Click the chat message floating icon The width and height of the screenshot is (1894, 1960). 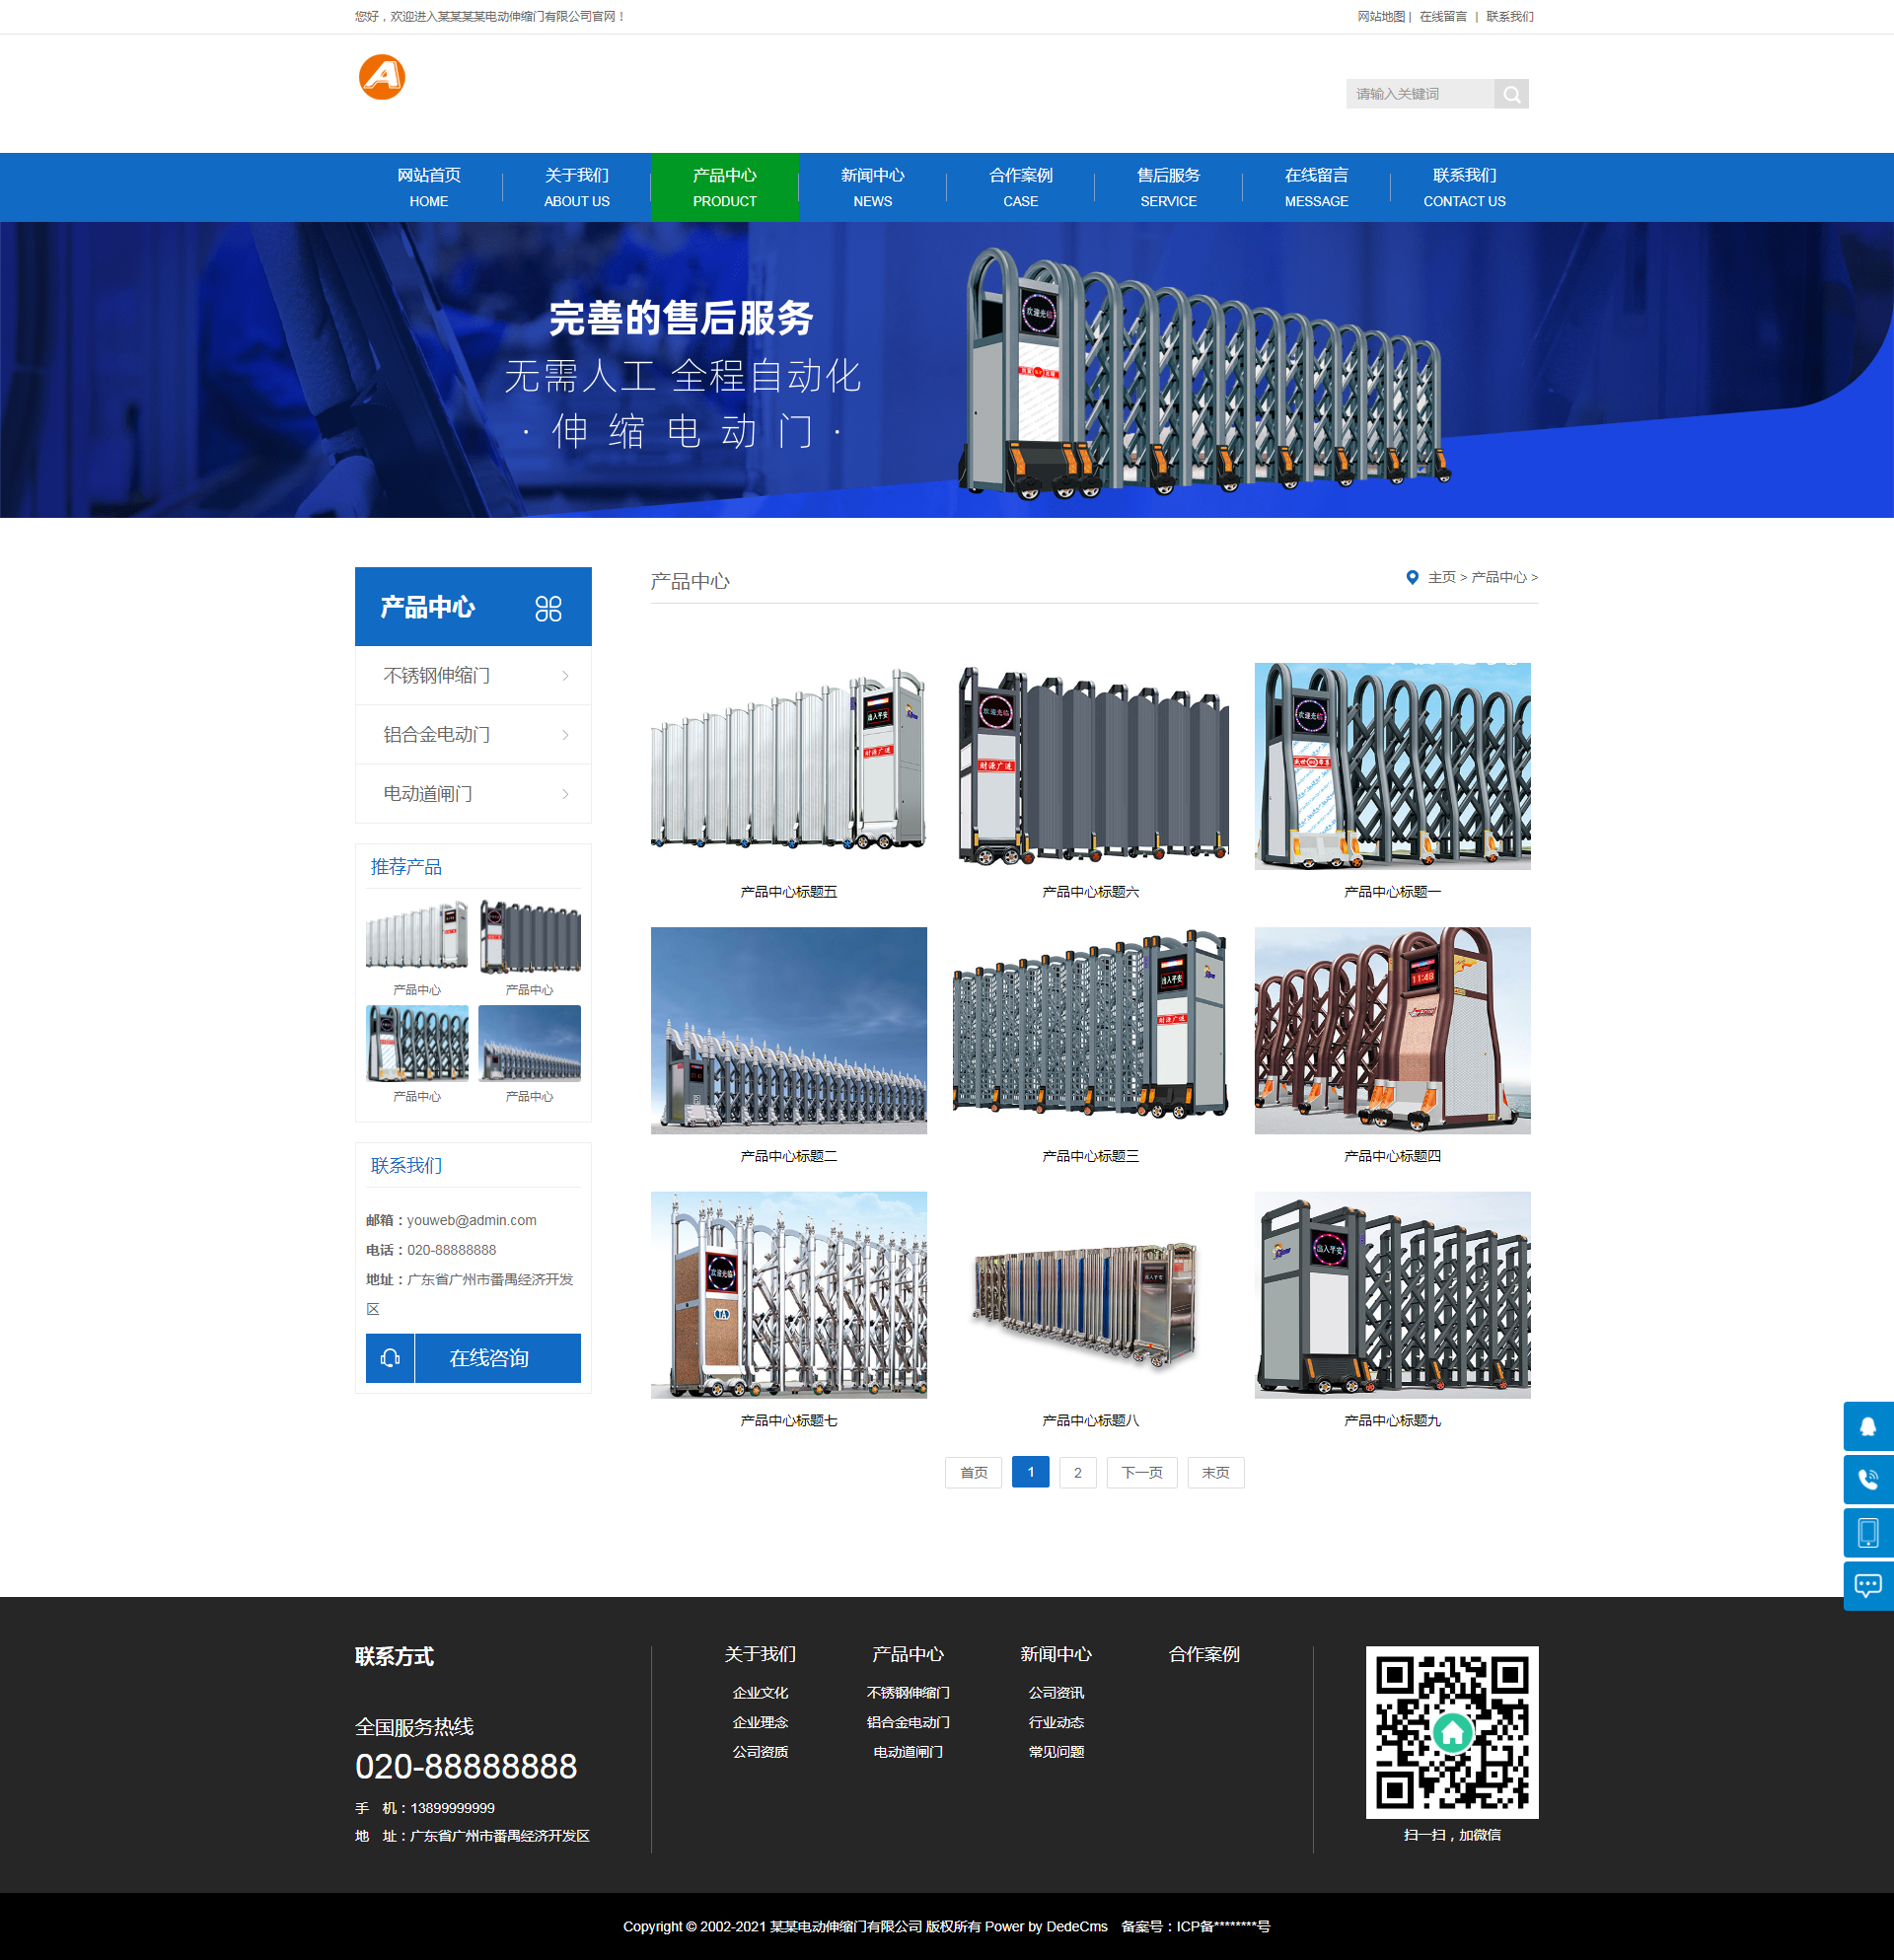[x=1868, y=1585]
